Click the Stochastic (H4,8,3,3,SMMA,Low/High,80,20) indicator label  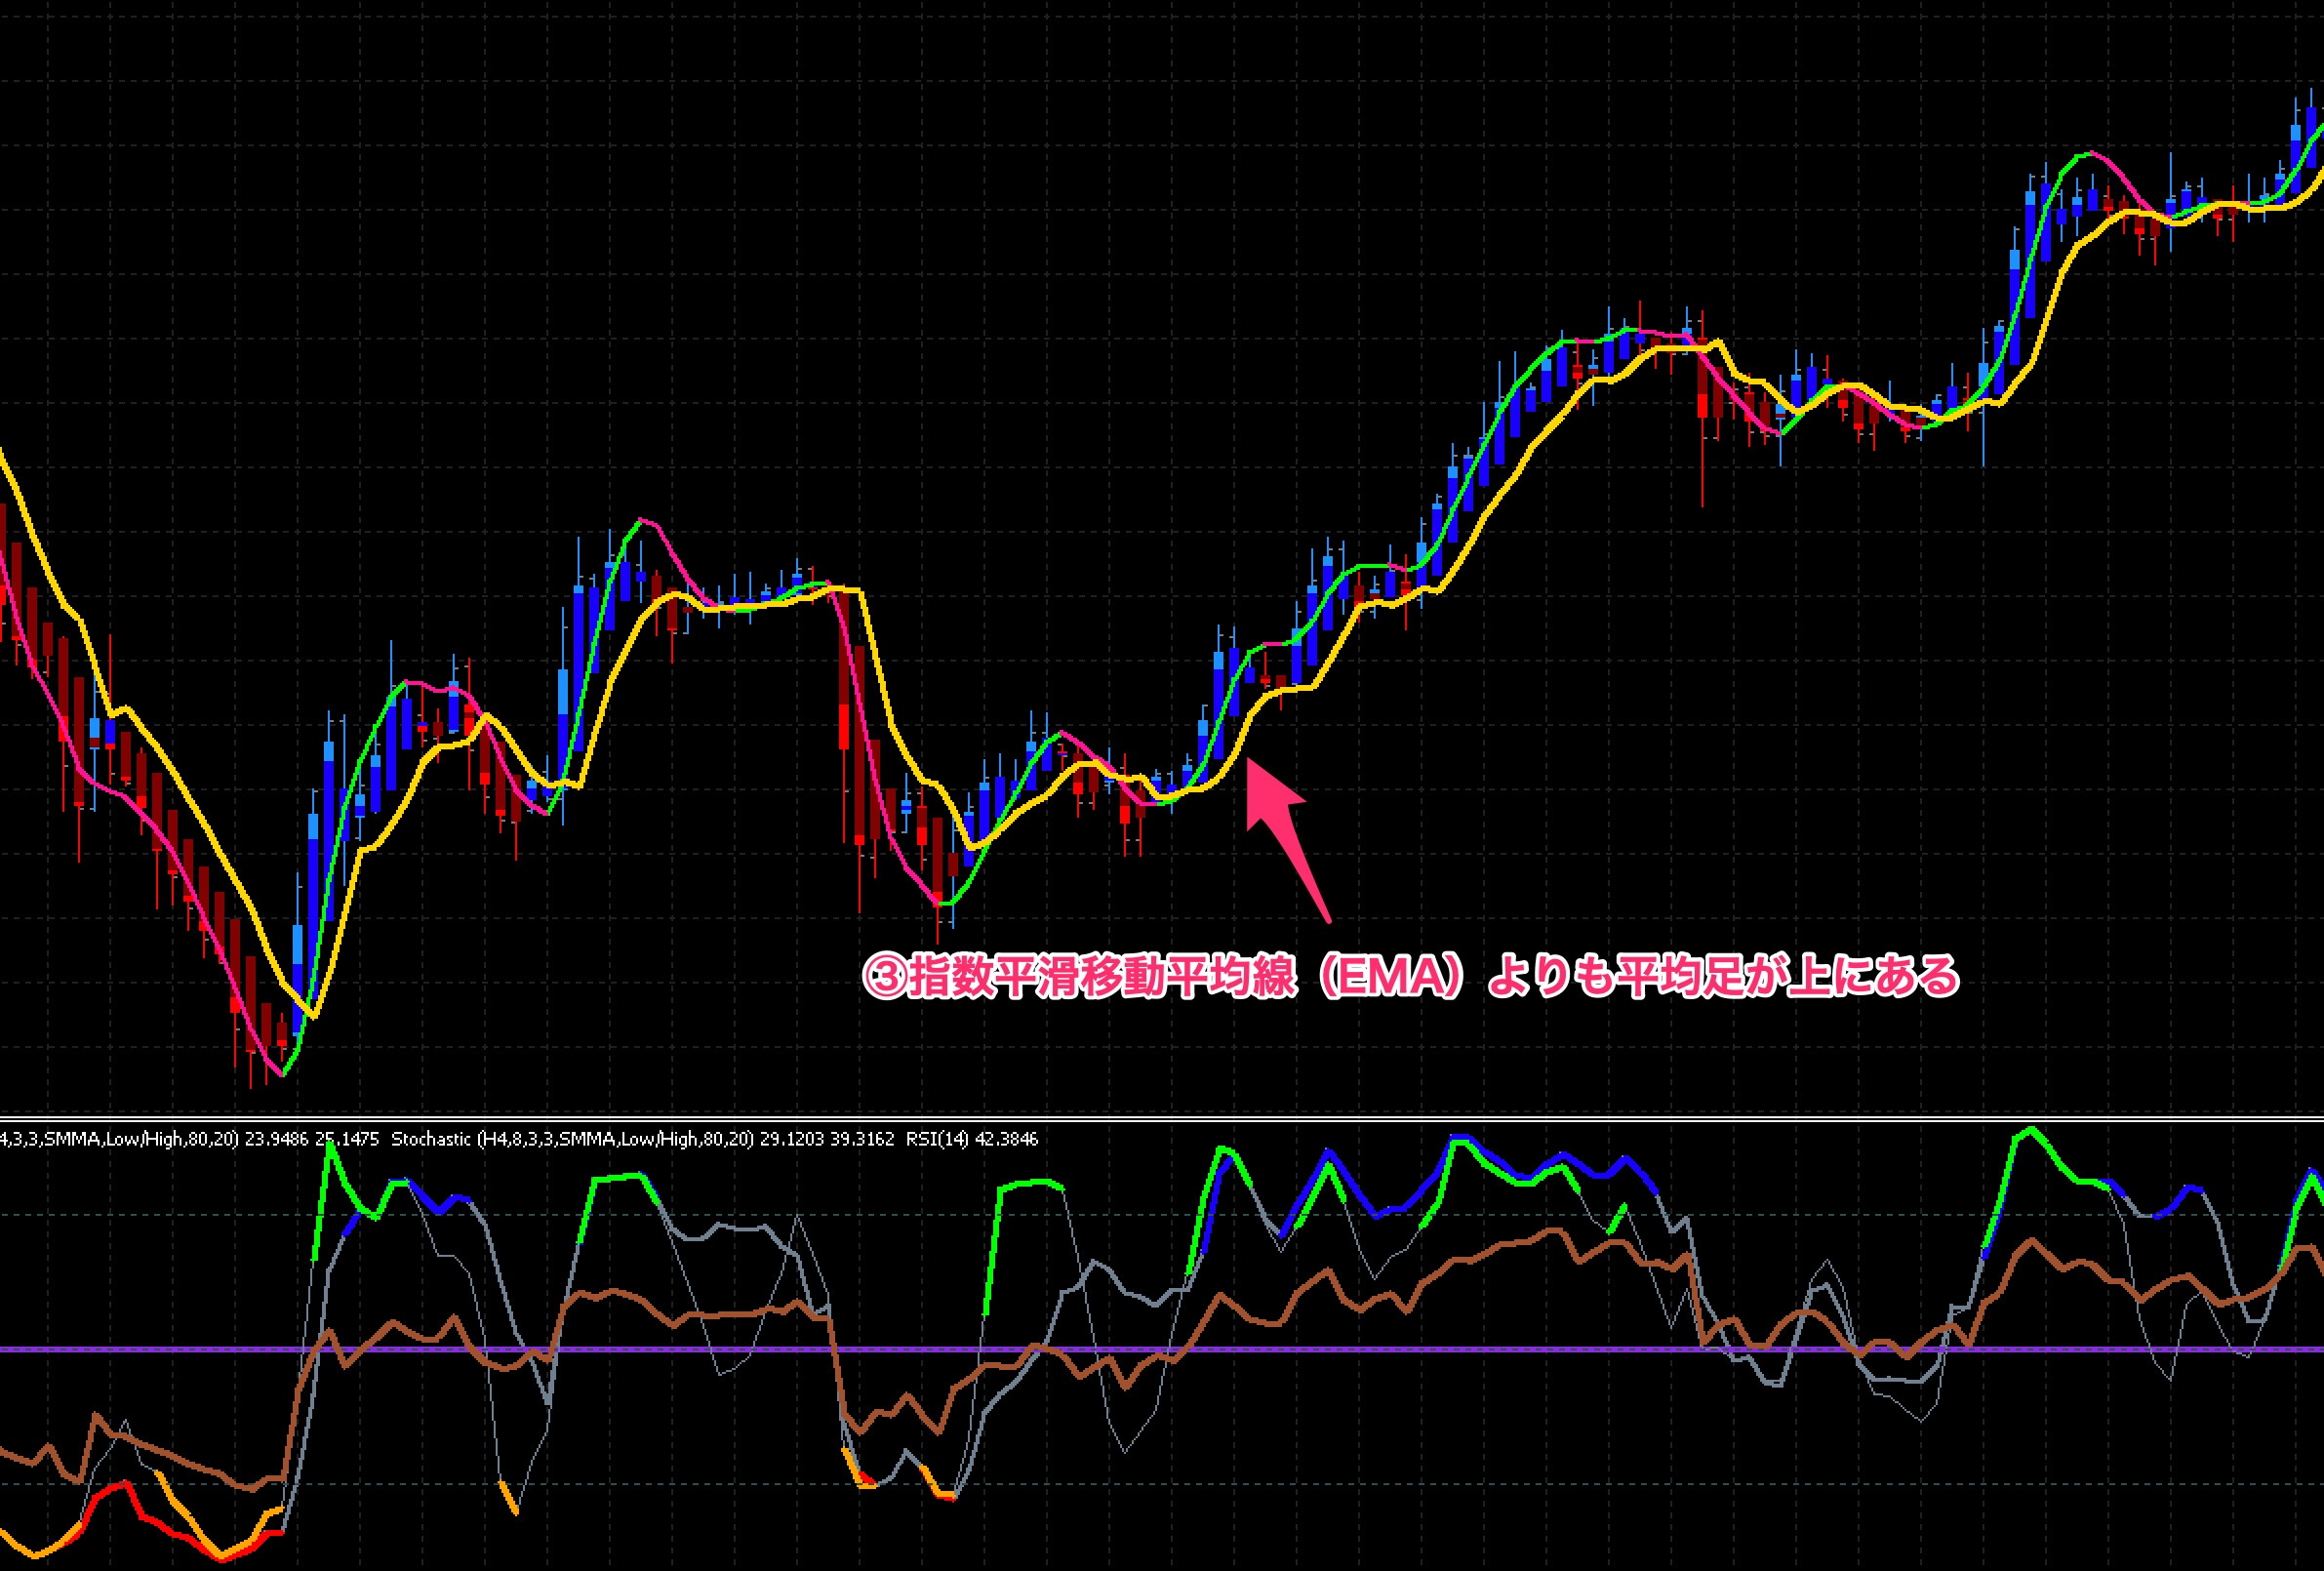[572, 1139]
